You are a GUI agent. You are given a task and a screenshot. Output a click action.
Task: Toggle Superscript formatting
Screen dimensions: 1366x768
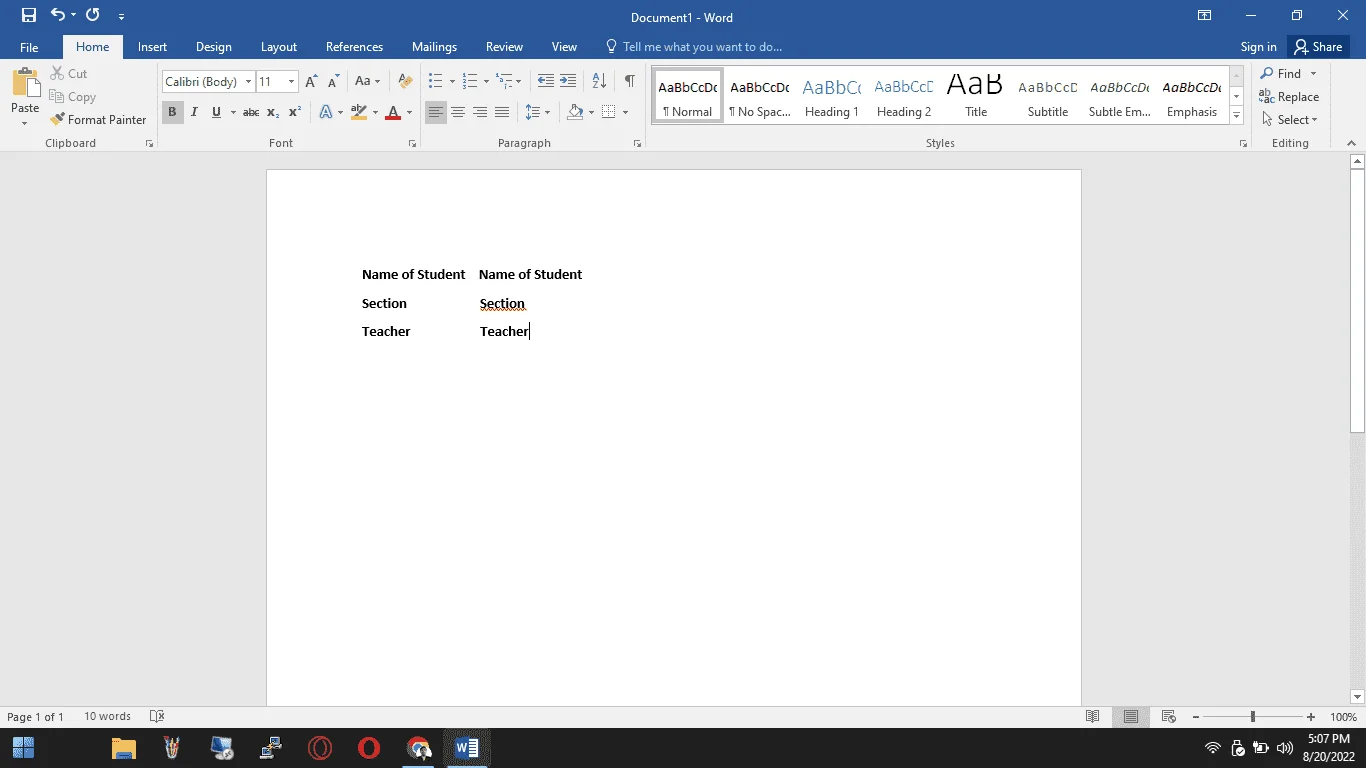tap(295, 112)
